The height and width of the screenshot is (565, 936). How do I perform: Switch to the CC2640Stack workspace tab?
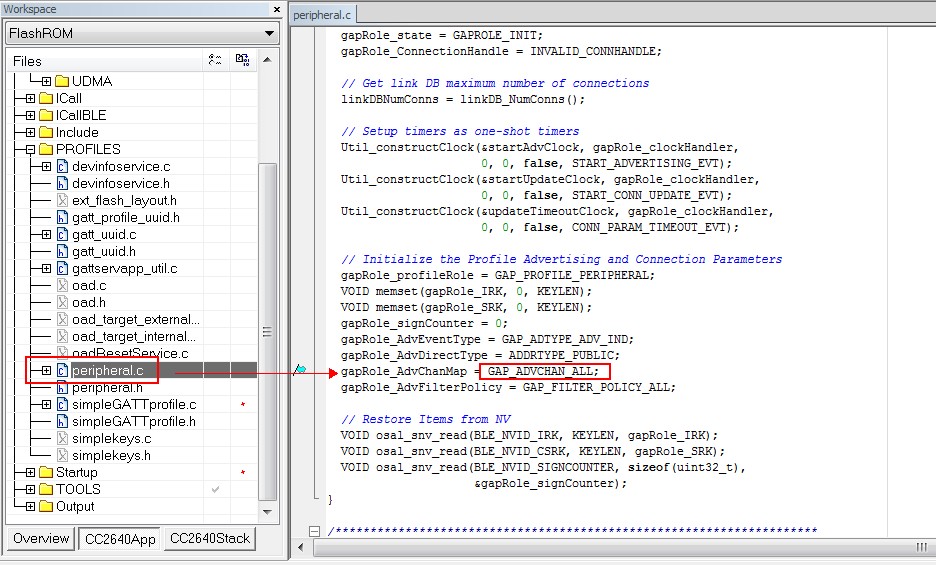coord(210,539)
